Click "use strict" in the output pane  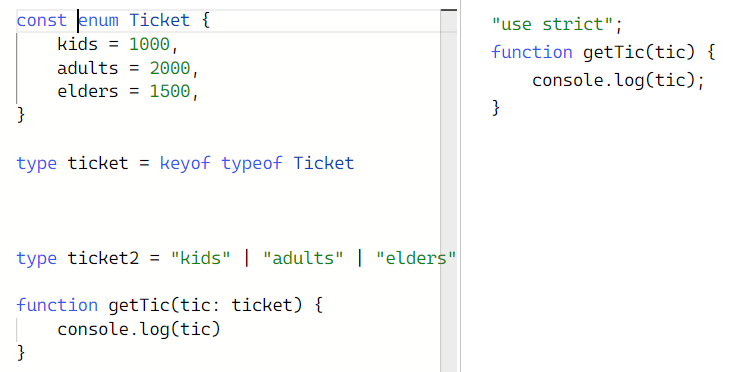tap(552, 24)
